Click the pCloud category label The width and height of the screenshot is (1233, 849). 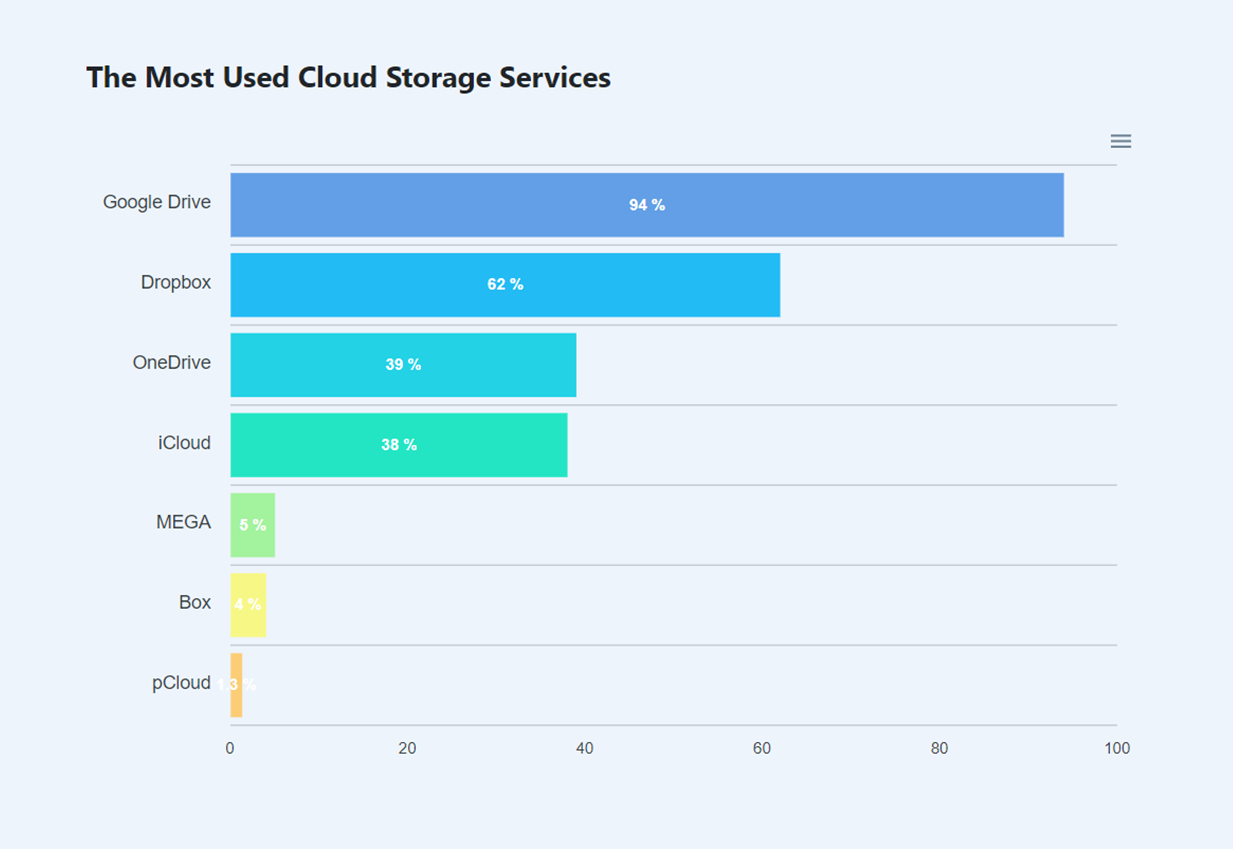click(181, 683)
